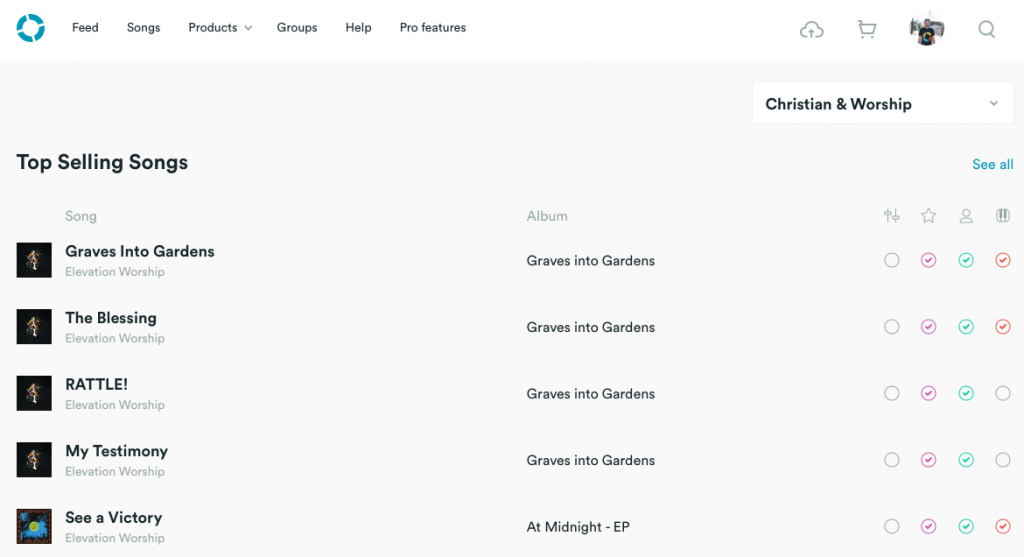Click the piano keys column icon
The image size is (1024, 557).
click(x=1002, y=215)
